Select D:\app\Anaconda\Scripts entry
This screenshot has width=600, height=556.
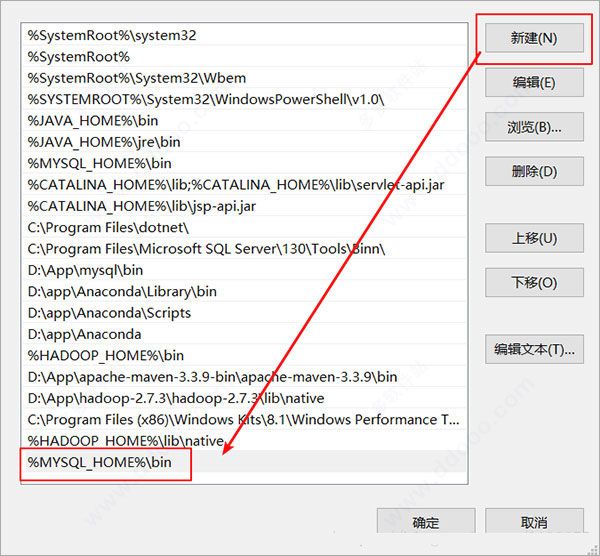click(x=244, y=313)
